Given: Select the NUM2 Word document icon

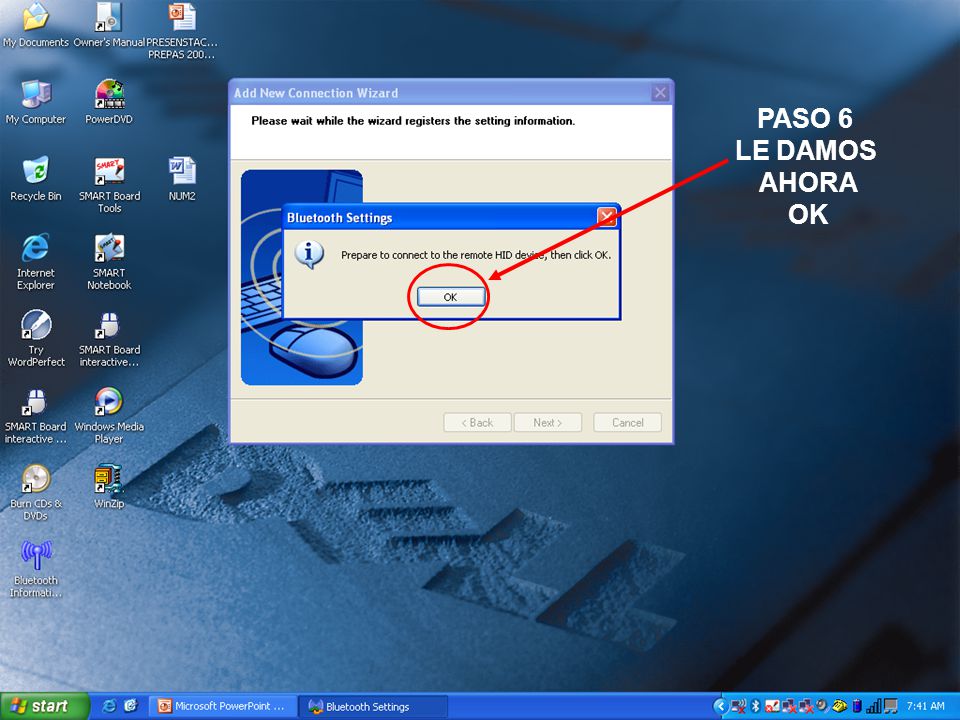Looking at the screenshot, I should tap(182, 179).
